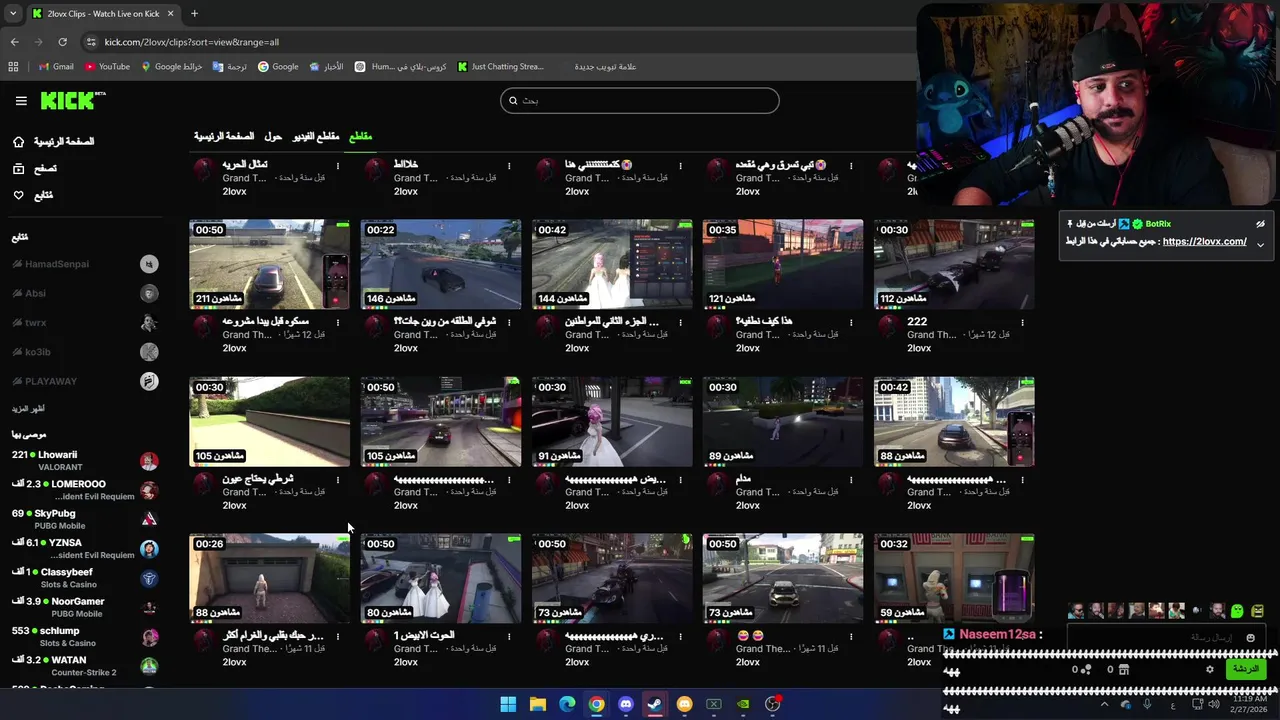Open Classybeef recommended channel

tap(85, 577)
